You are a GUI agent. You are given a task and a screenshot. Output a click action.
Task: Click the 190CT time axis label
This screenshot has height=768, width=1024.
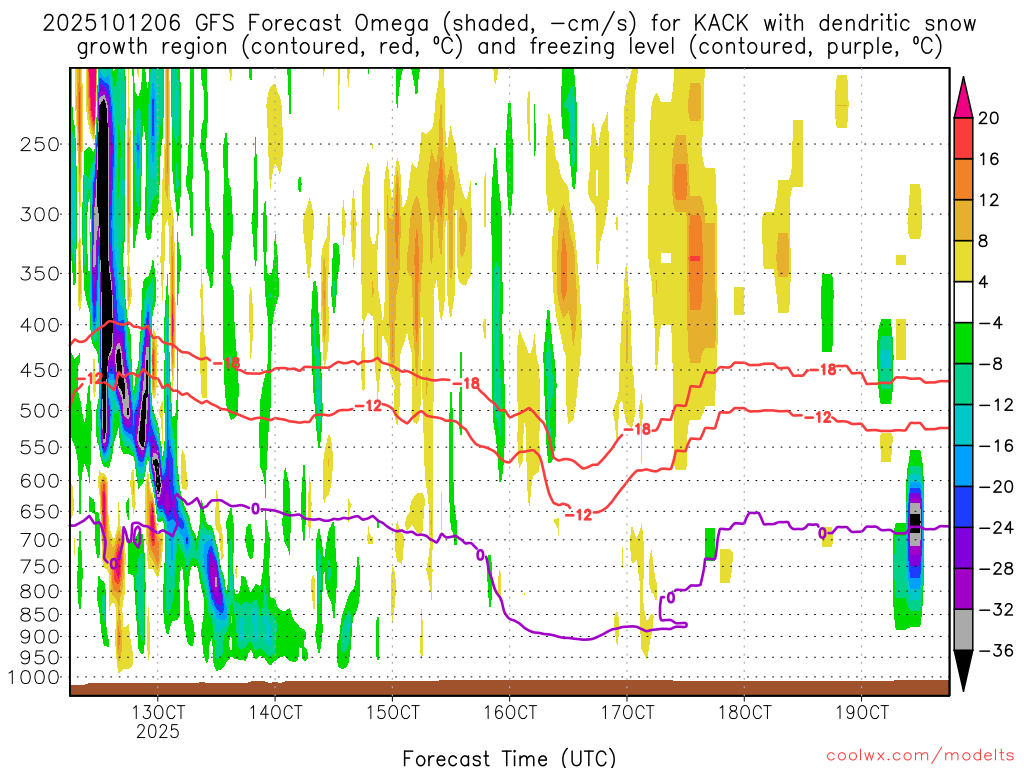click(862, 711)
